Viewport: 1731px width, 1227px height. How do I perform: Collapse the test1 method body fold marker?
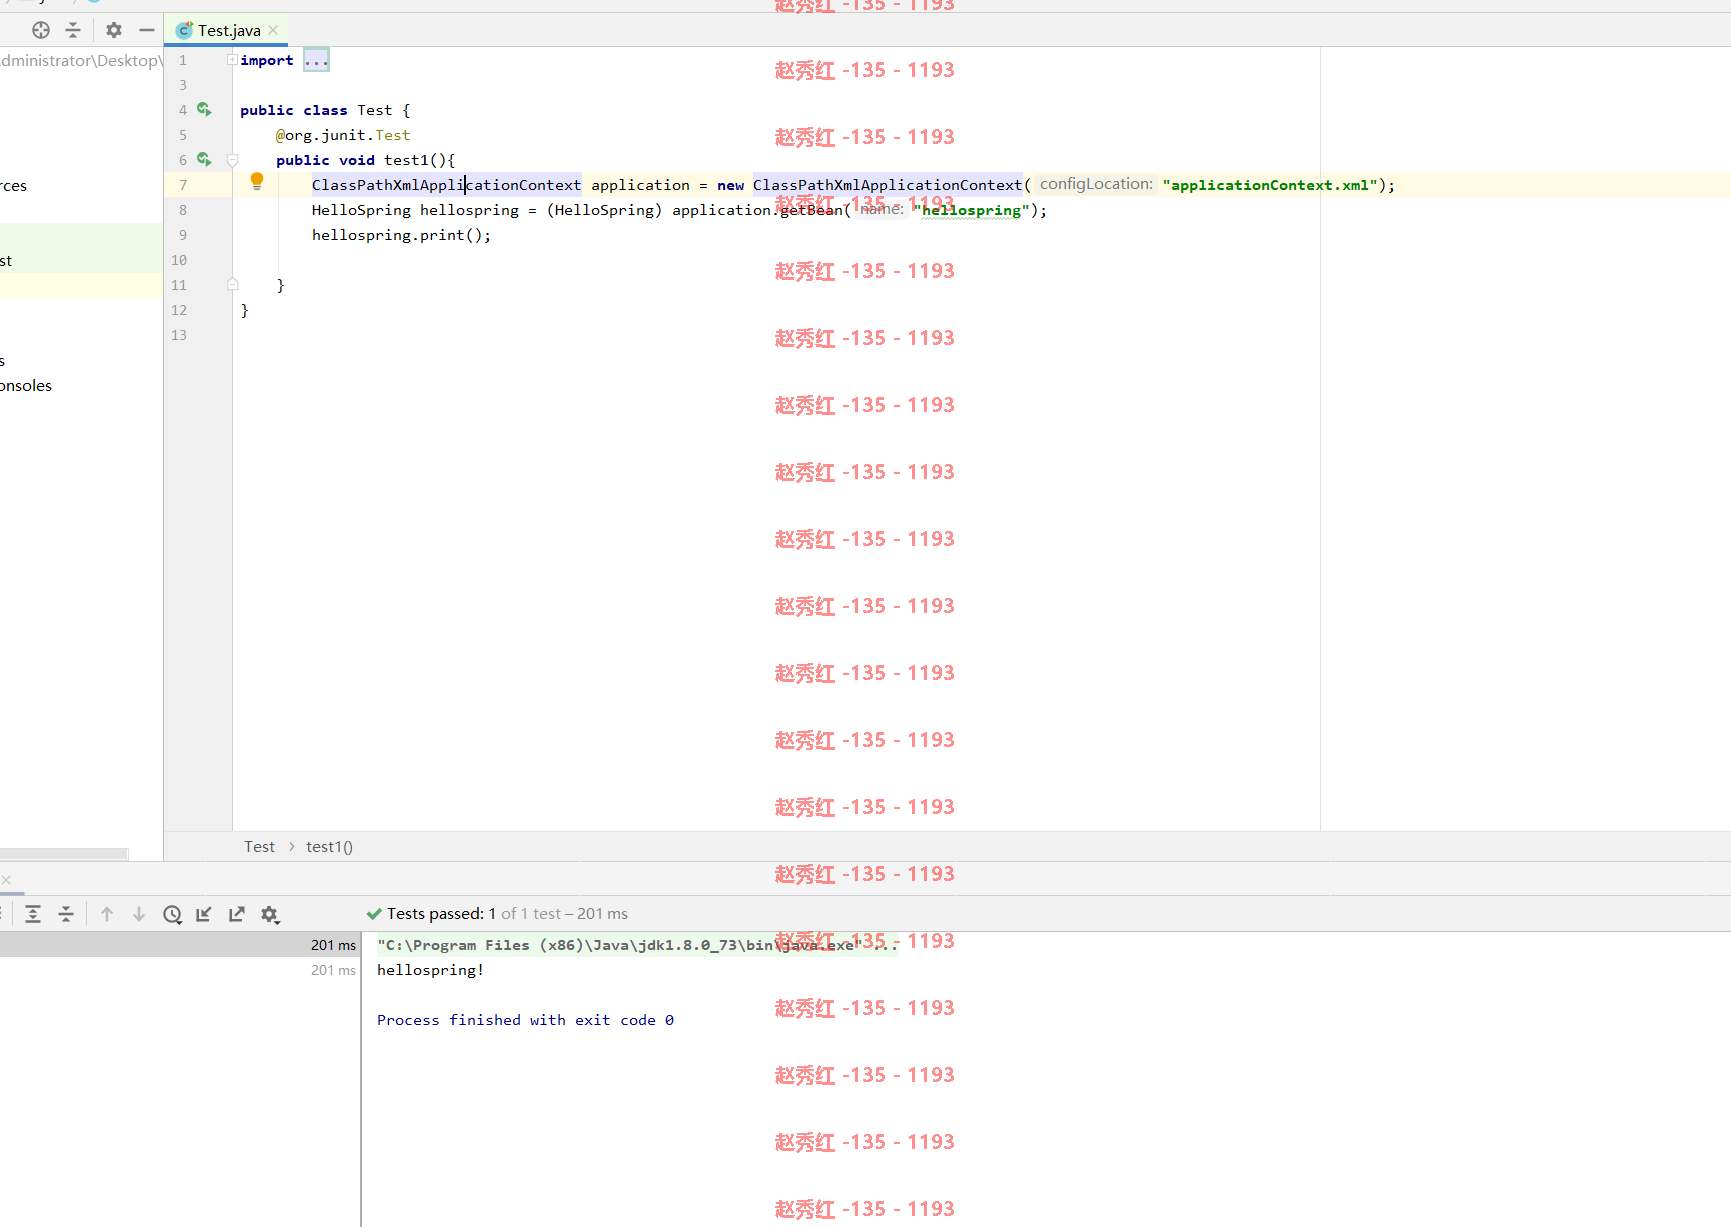(x=233, y=160)
